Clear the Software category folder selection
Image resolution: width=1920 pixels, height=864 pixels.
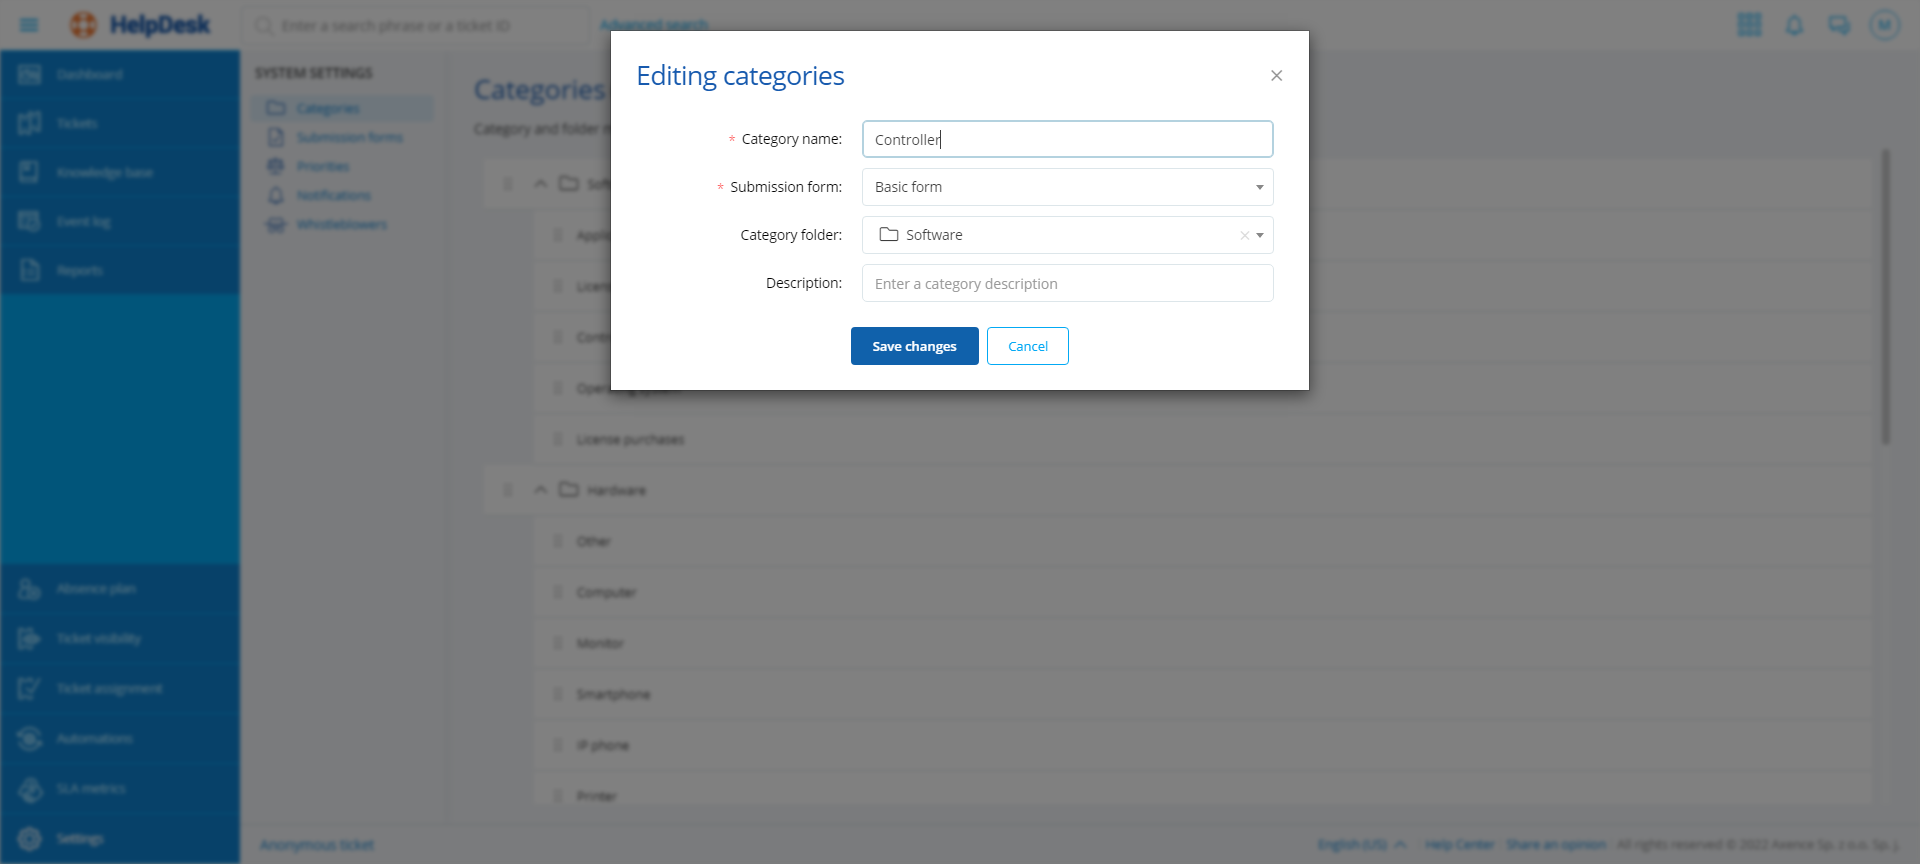coord(1244,236)
